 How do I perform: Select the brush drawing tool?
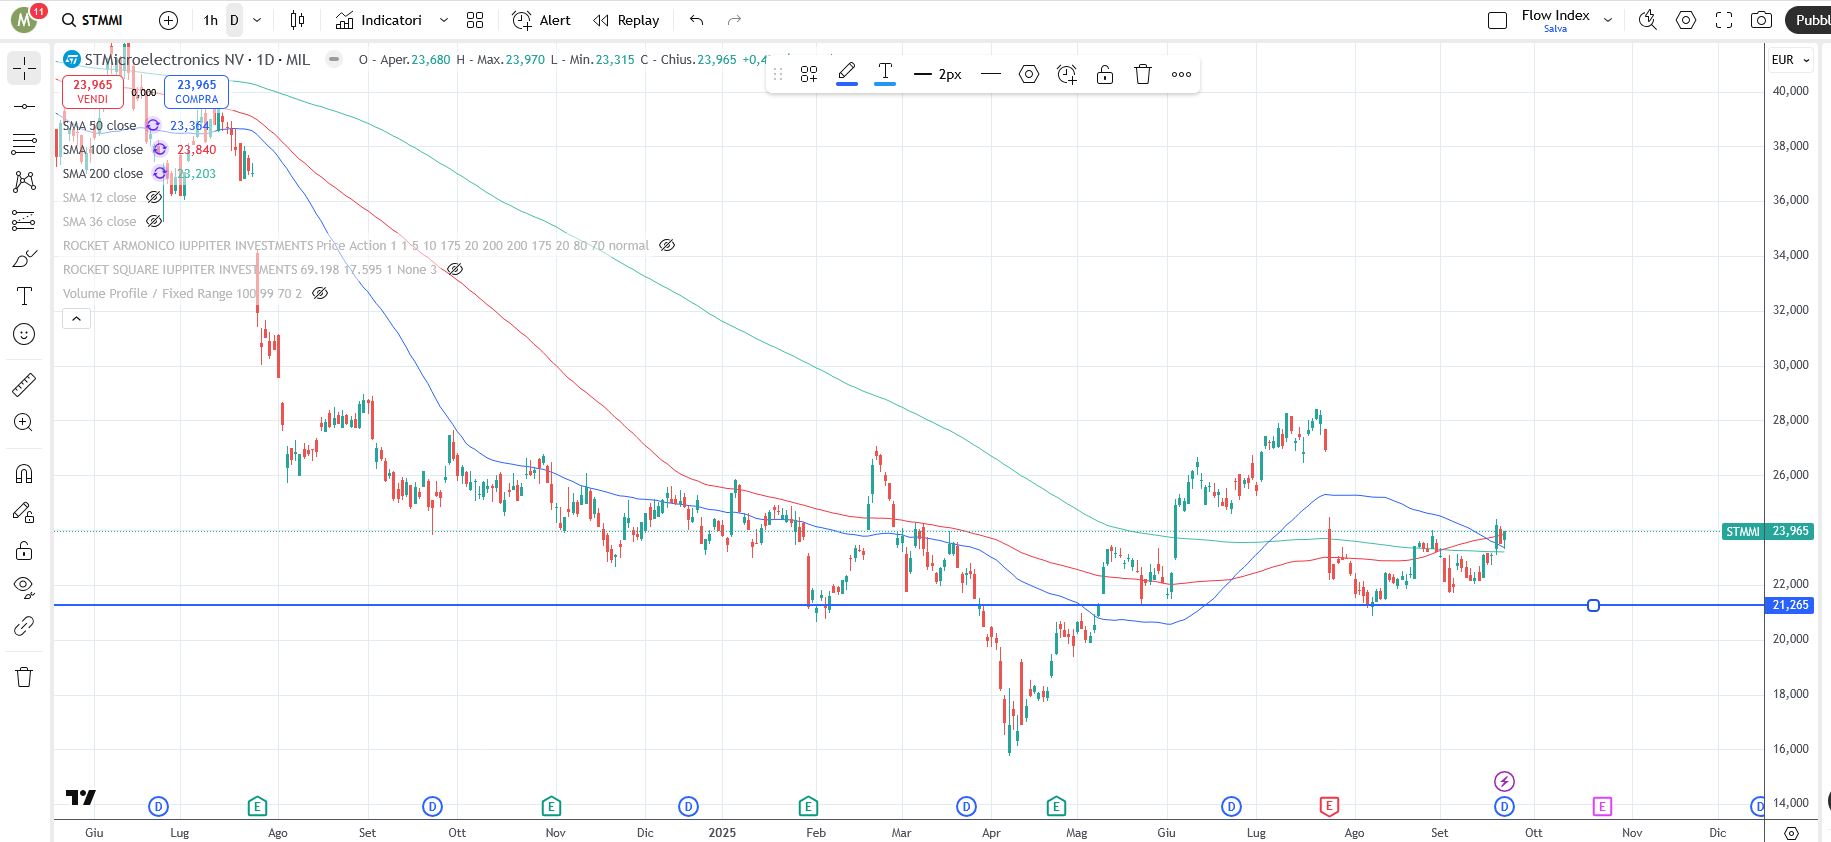coord(24,258)
